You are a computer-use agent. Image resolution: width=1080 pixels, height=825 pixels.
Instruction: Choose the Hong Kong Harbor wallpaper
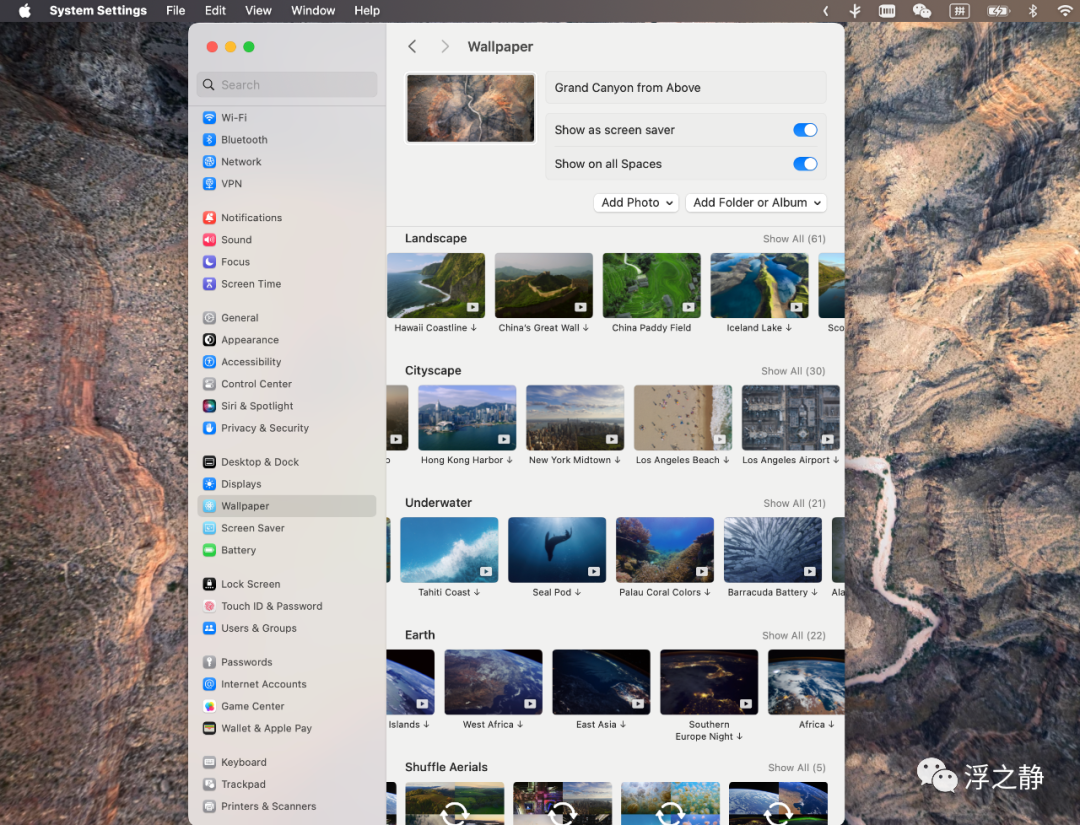click(467, 417)
